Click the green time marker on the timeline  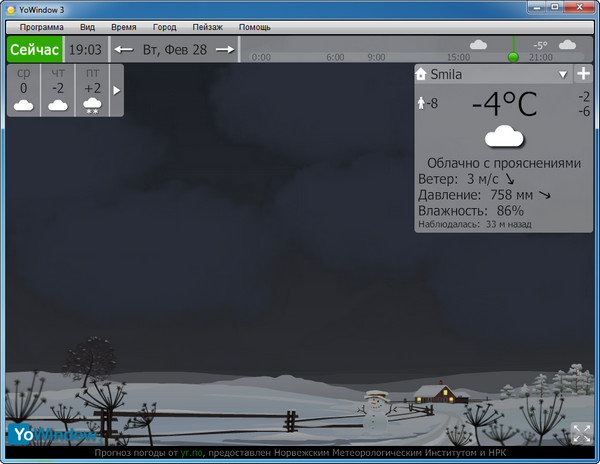click(x=513, y=57)
